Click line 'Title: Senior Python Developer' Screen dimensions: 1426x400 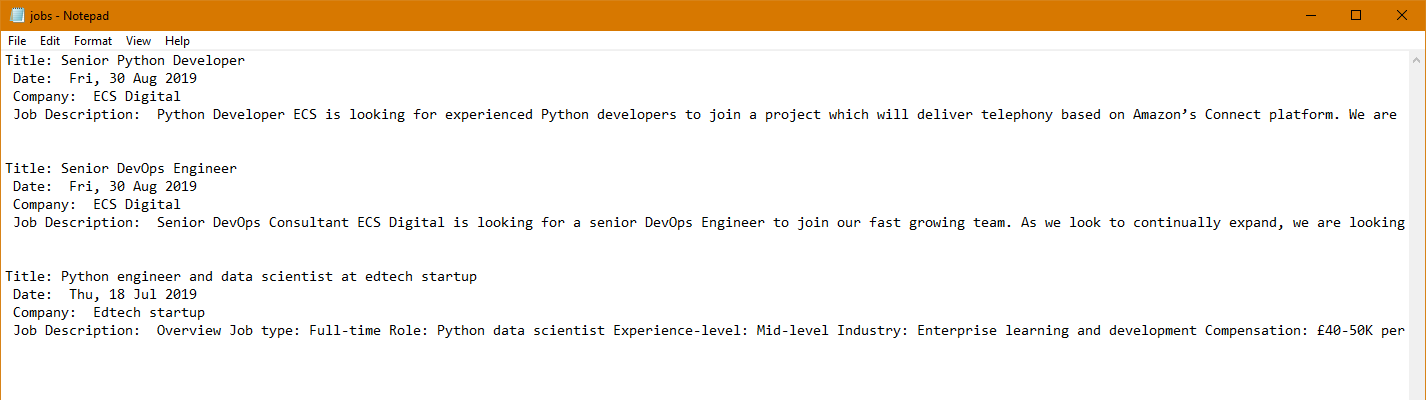[125, 61]
